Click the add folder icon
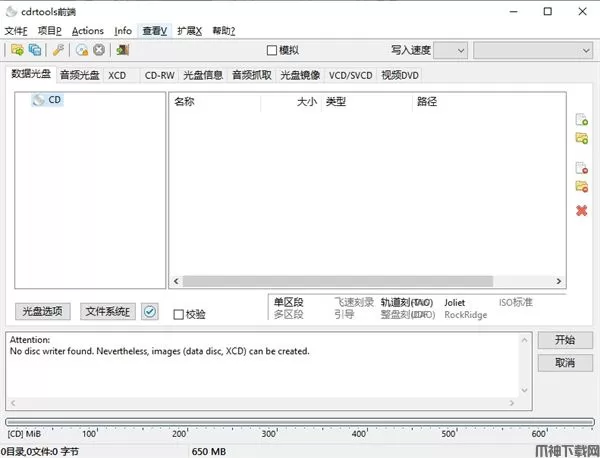This screenshot has height=458, width=600. pos(582,138)
